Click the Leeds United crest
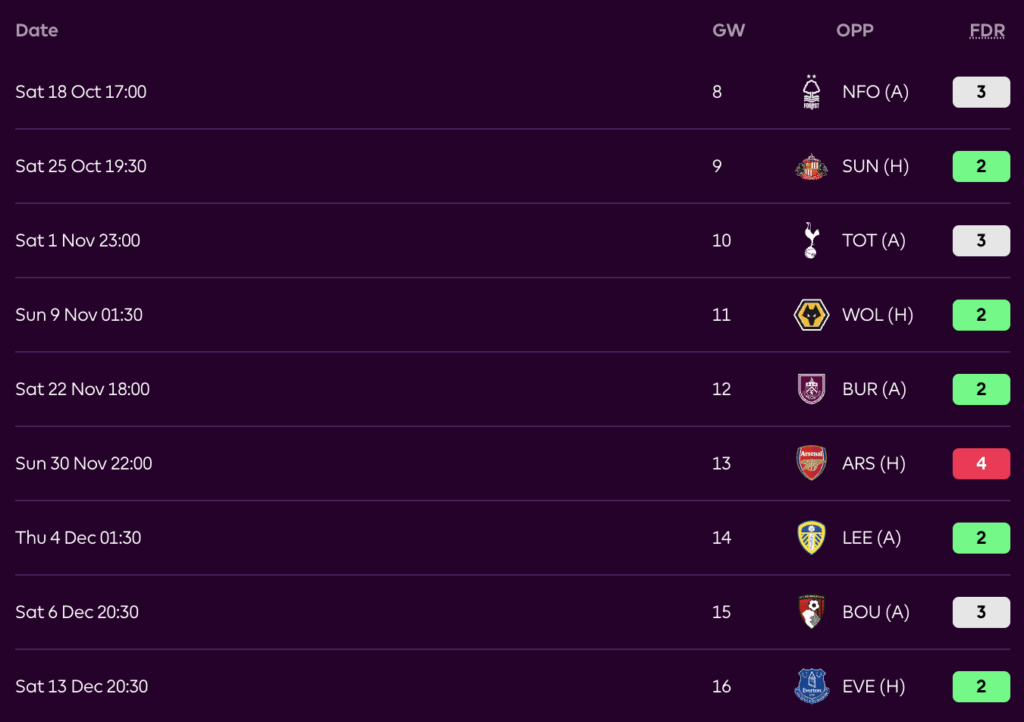 point(811,538)
